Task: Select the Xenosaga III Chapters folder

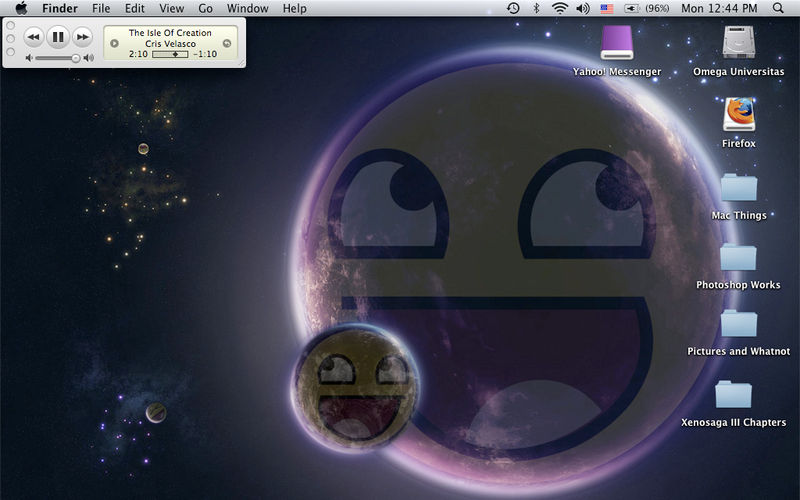Action: click(734, 394)
